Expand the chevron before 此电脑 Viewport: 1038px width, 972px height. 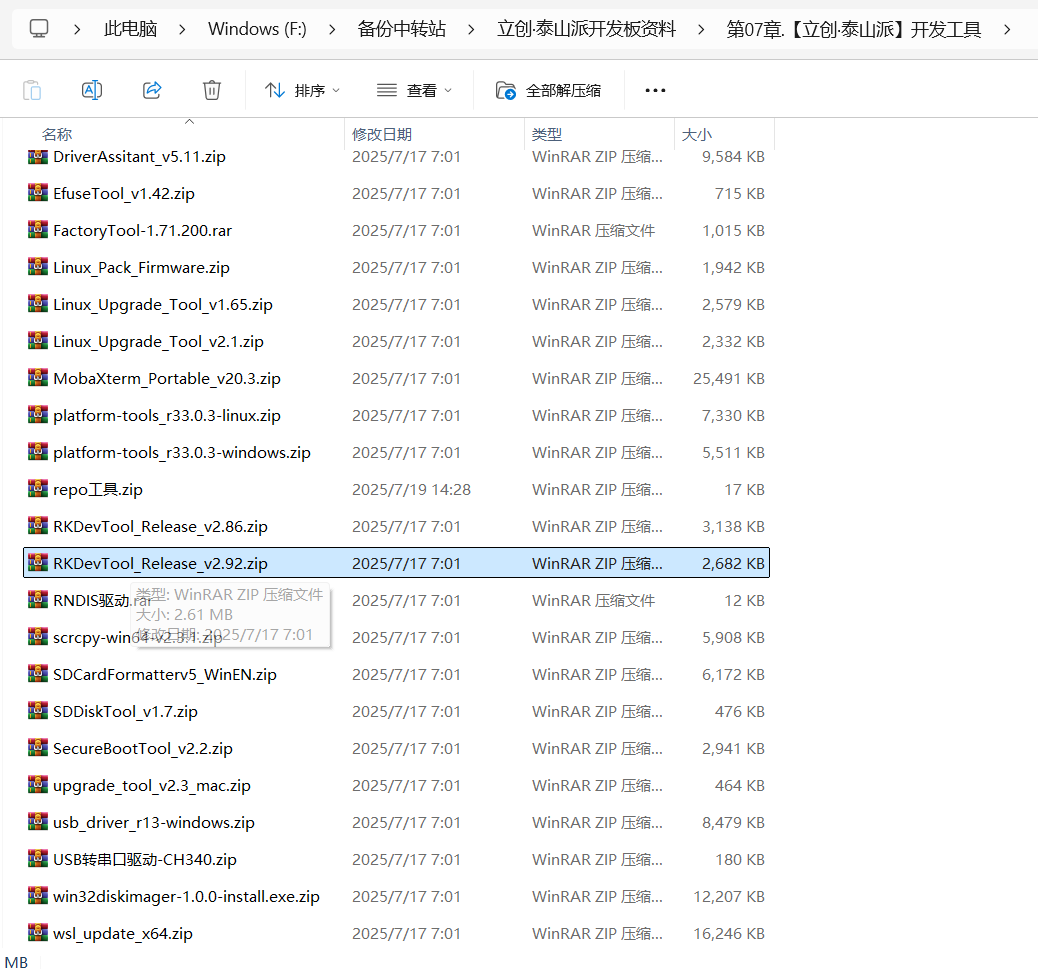coord(77,30)
